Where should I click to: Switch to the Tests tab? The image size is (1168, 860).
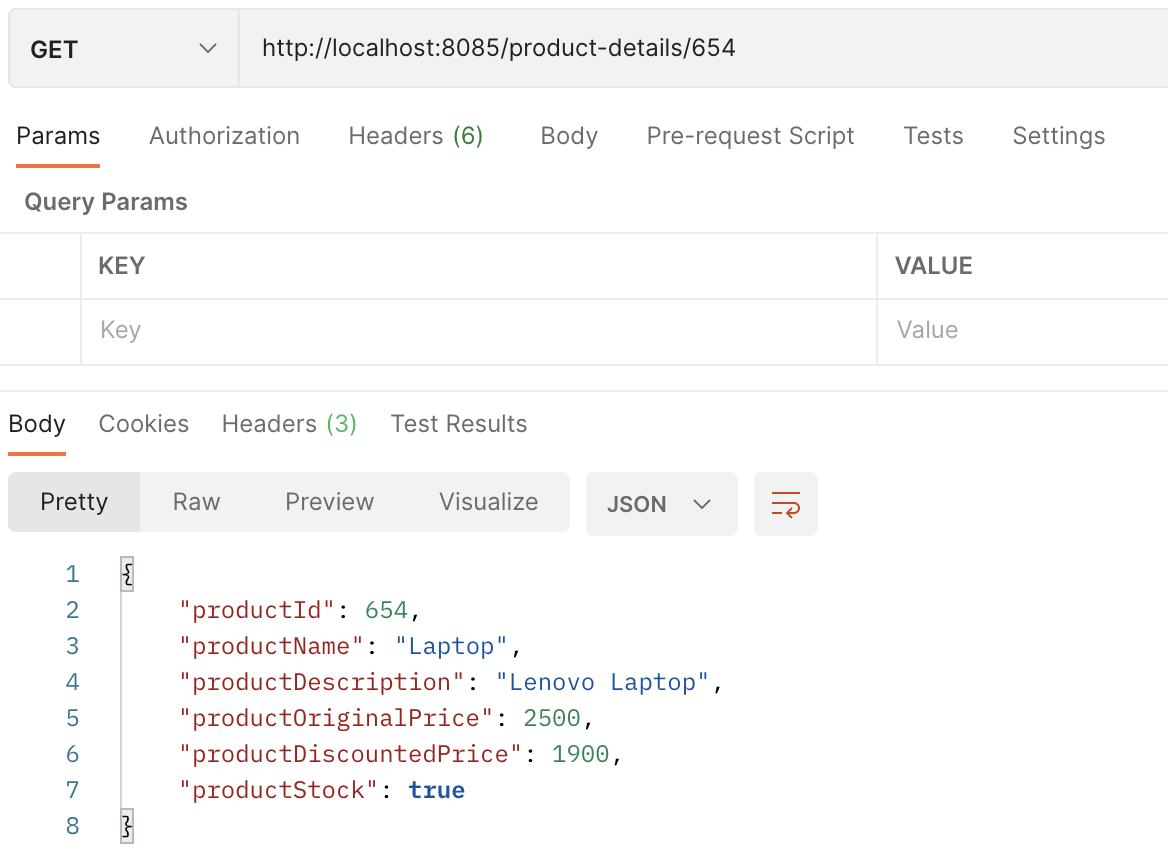click(933, 136)
